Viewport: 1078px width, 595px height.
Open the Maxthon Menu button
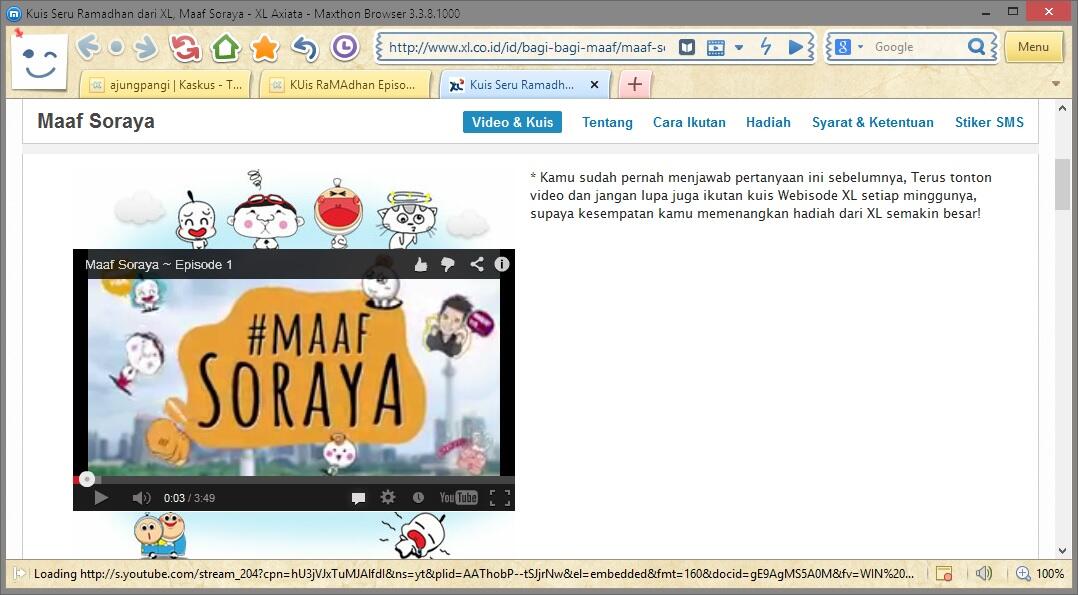(1033, 47)
